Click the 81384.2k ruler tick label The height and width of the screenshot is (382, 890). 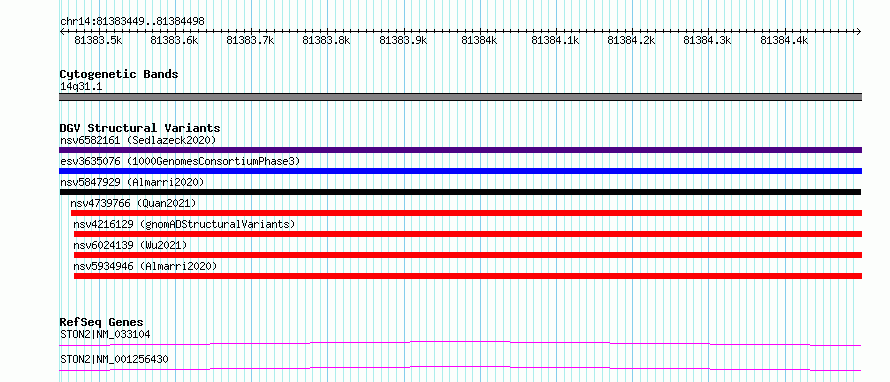coord(631,40)
